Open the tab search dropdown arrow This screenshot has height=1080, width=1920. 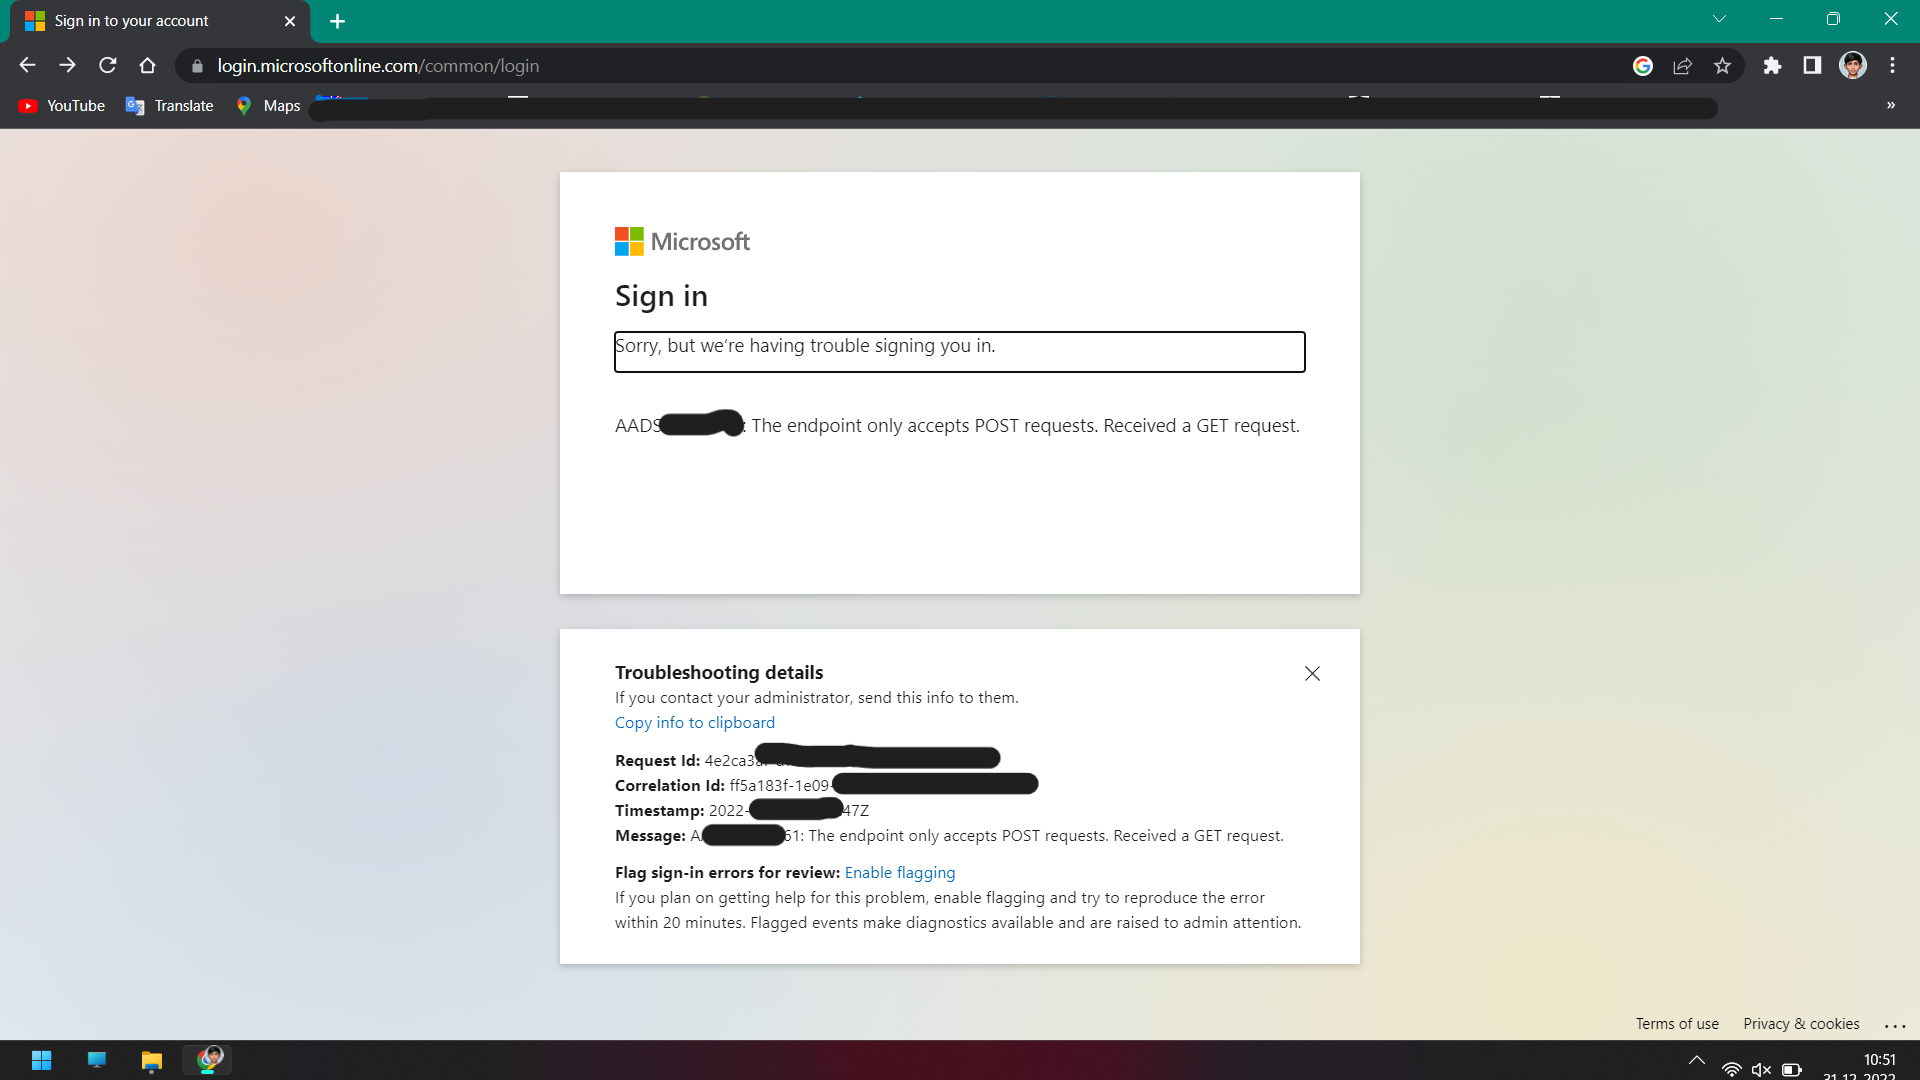1719,19
